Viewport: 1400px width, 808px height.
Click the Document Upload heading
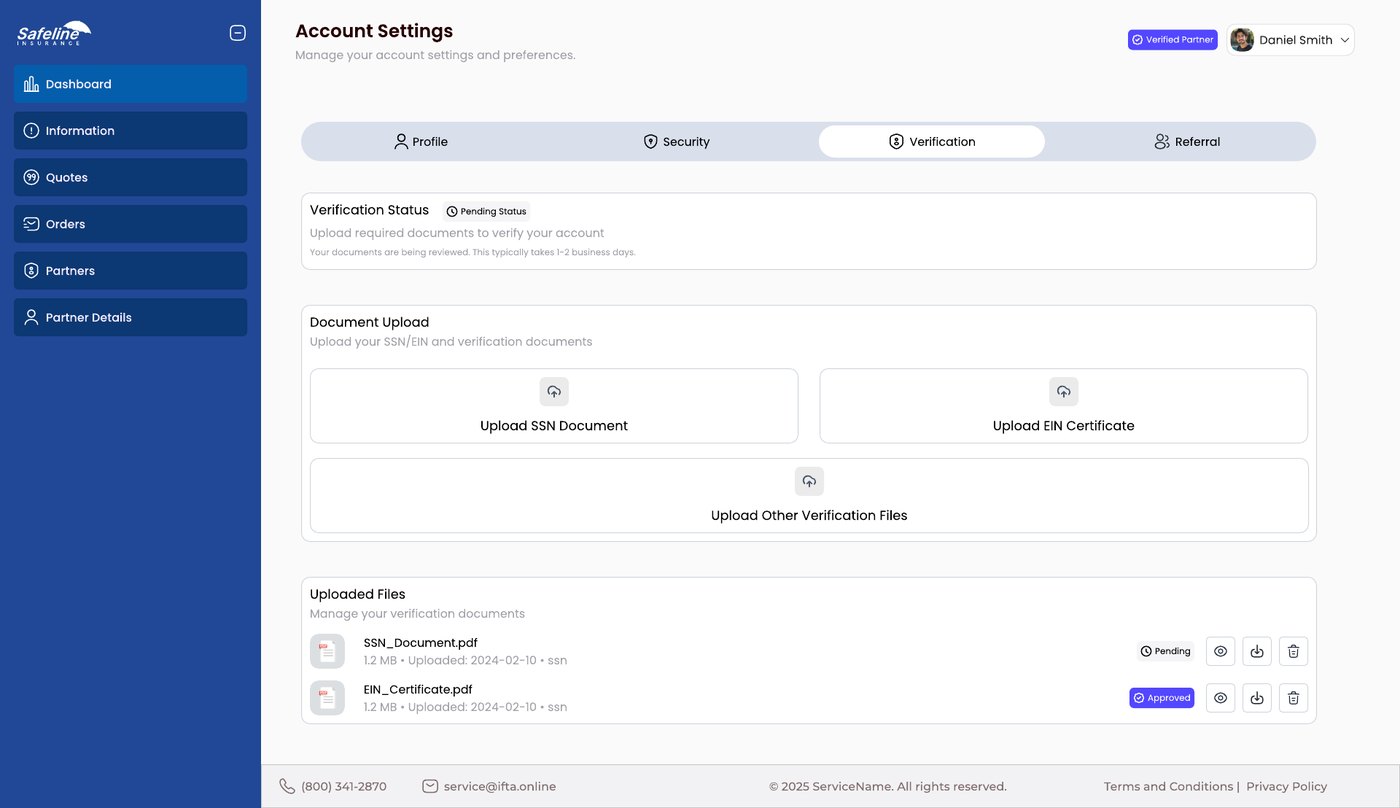369,322
